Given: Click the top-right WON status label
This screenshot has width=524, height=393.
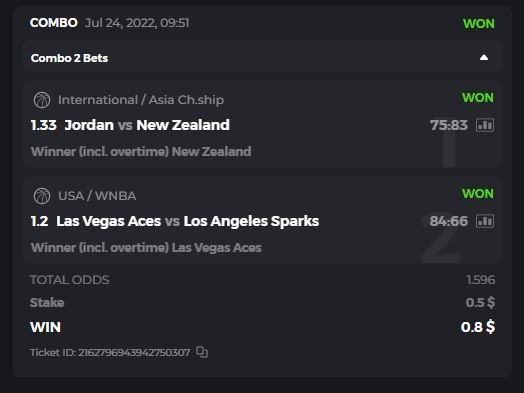Looking at the screenshot, I should tap(479, 24).
